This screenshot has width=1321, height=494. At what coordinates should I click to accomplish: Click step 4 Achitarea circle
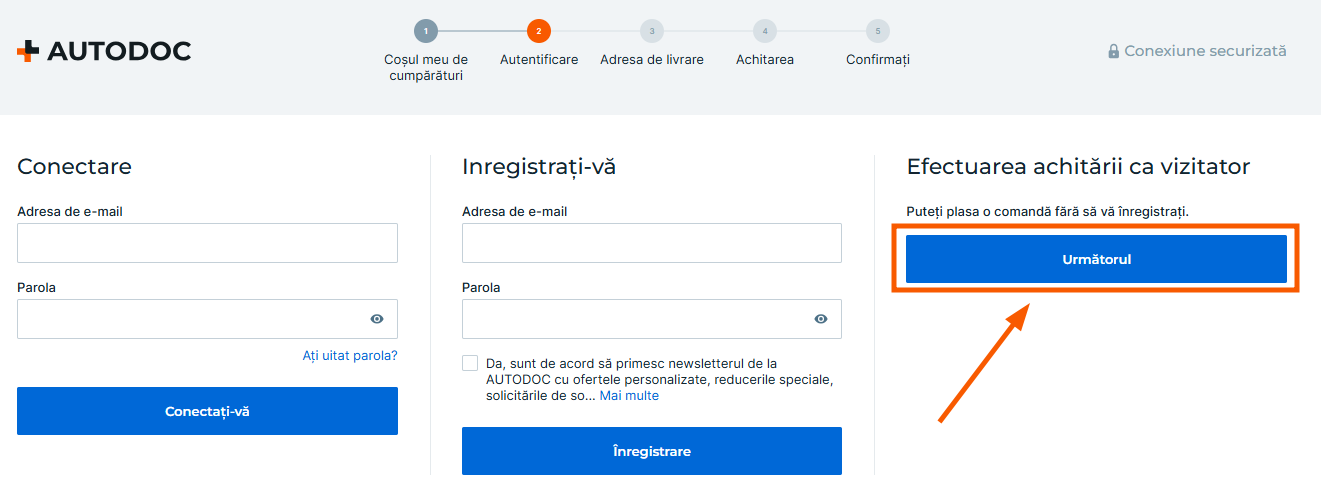click(x=765, y=31)
